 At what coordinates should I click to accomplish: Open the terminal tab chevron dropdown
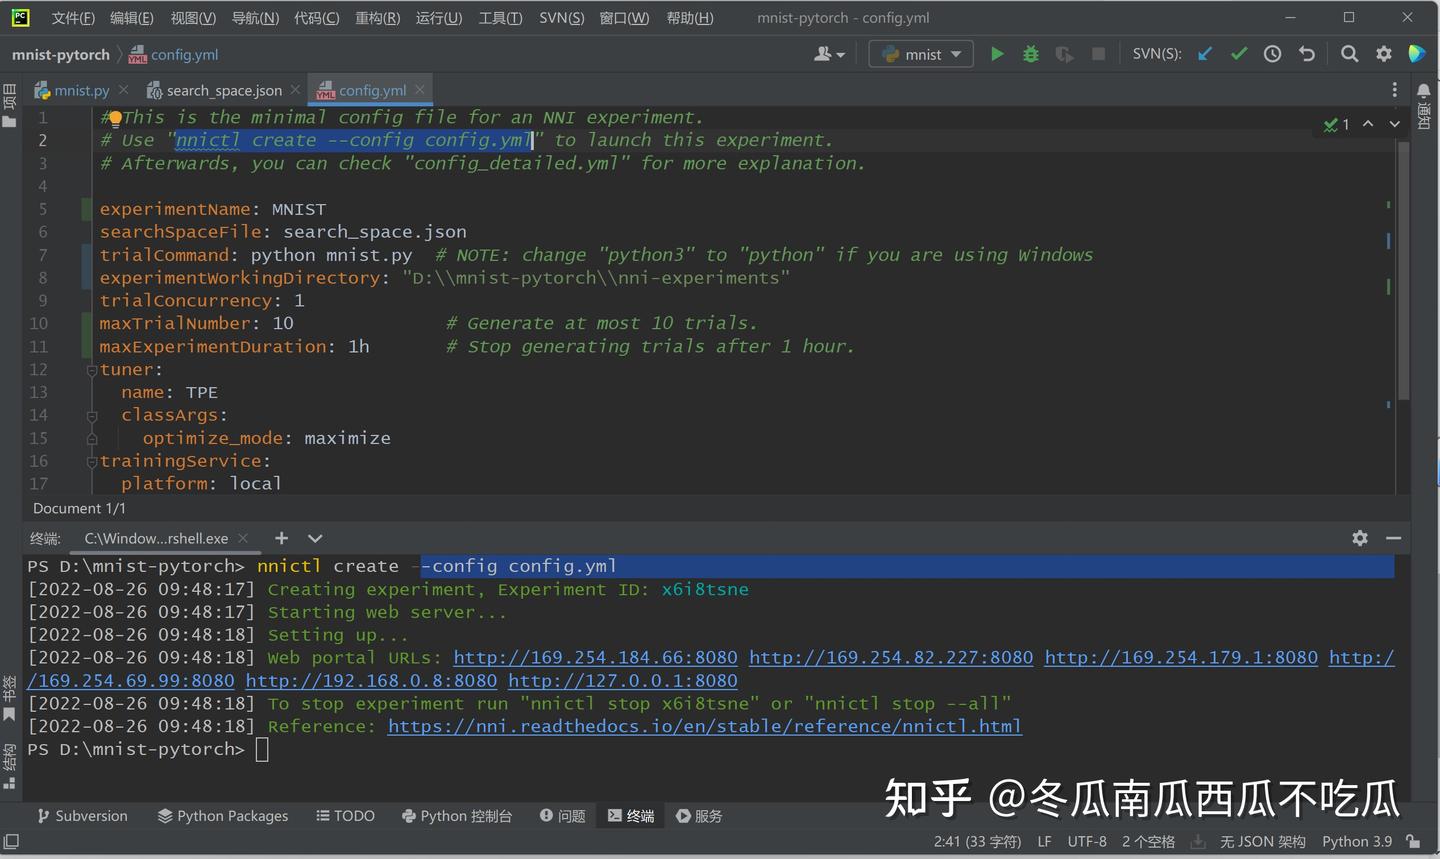click(315, 538)
